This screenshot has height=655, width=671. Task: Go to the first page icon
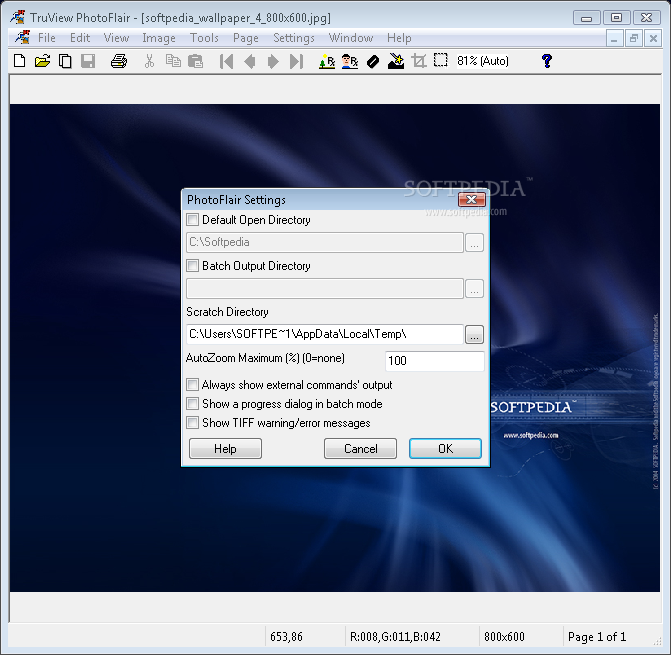coord(226,61)
